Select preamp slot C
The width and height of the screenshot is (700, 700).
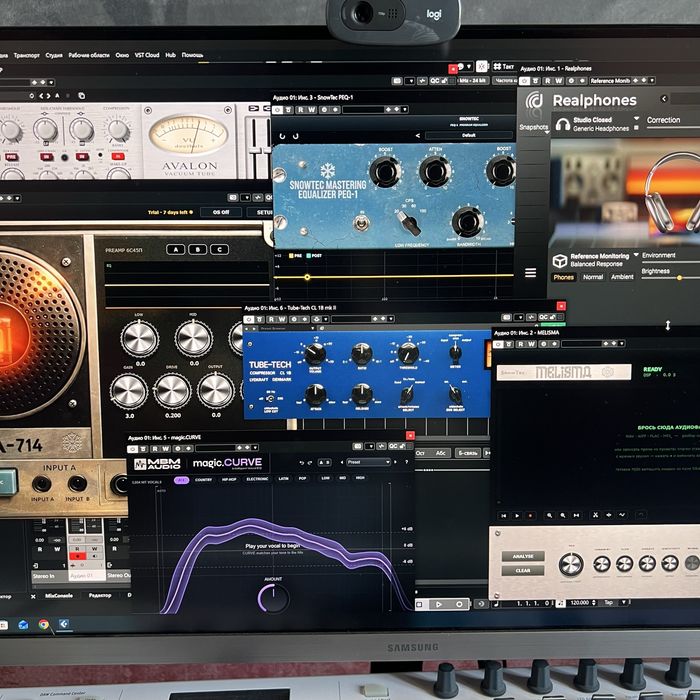pos(219,250)
